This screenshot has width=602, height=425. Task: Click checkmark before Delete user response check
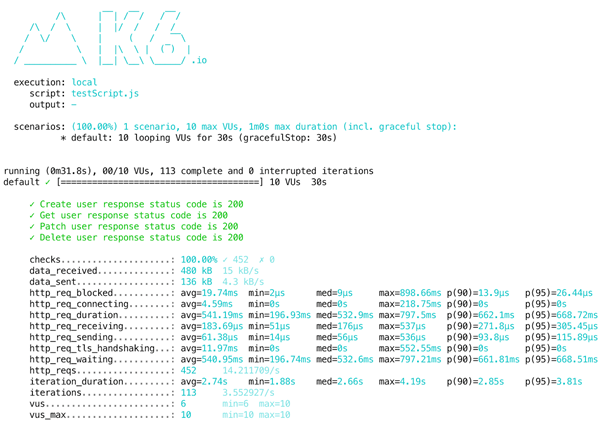32,238
